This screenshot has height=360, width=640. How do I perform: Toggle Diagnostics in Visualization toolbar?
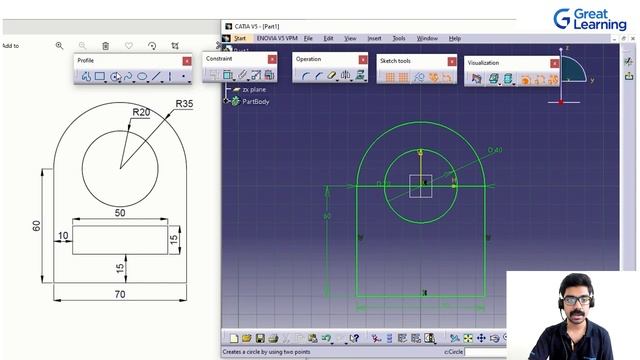[x=525, y=79]
